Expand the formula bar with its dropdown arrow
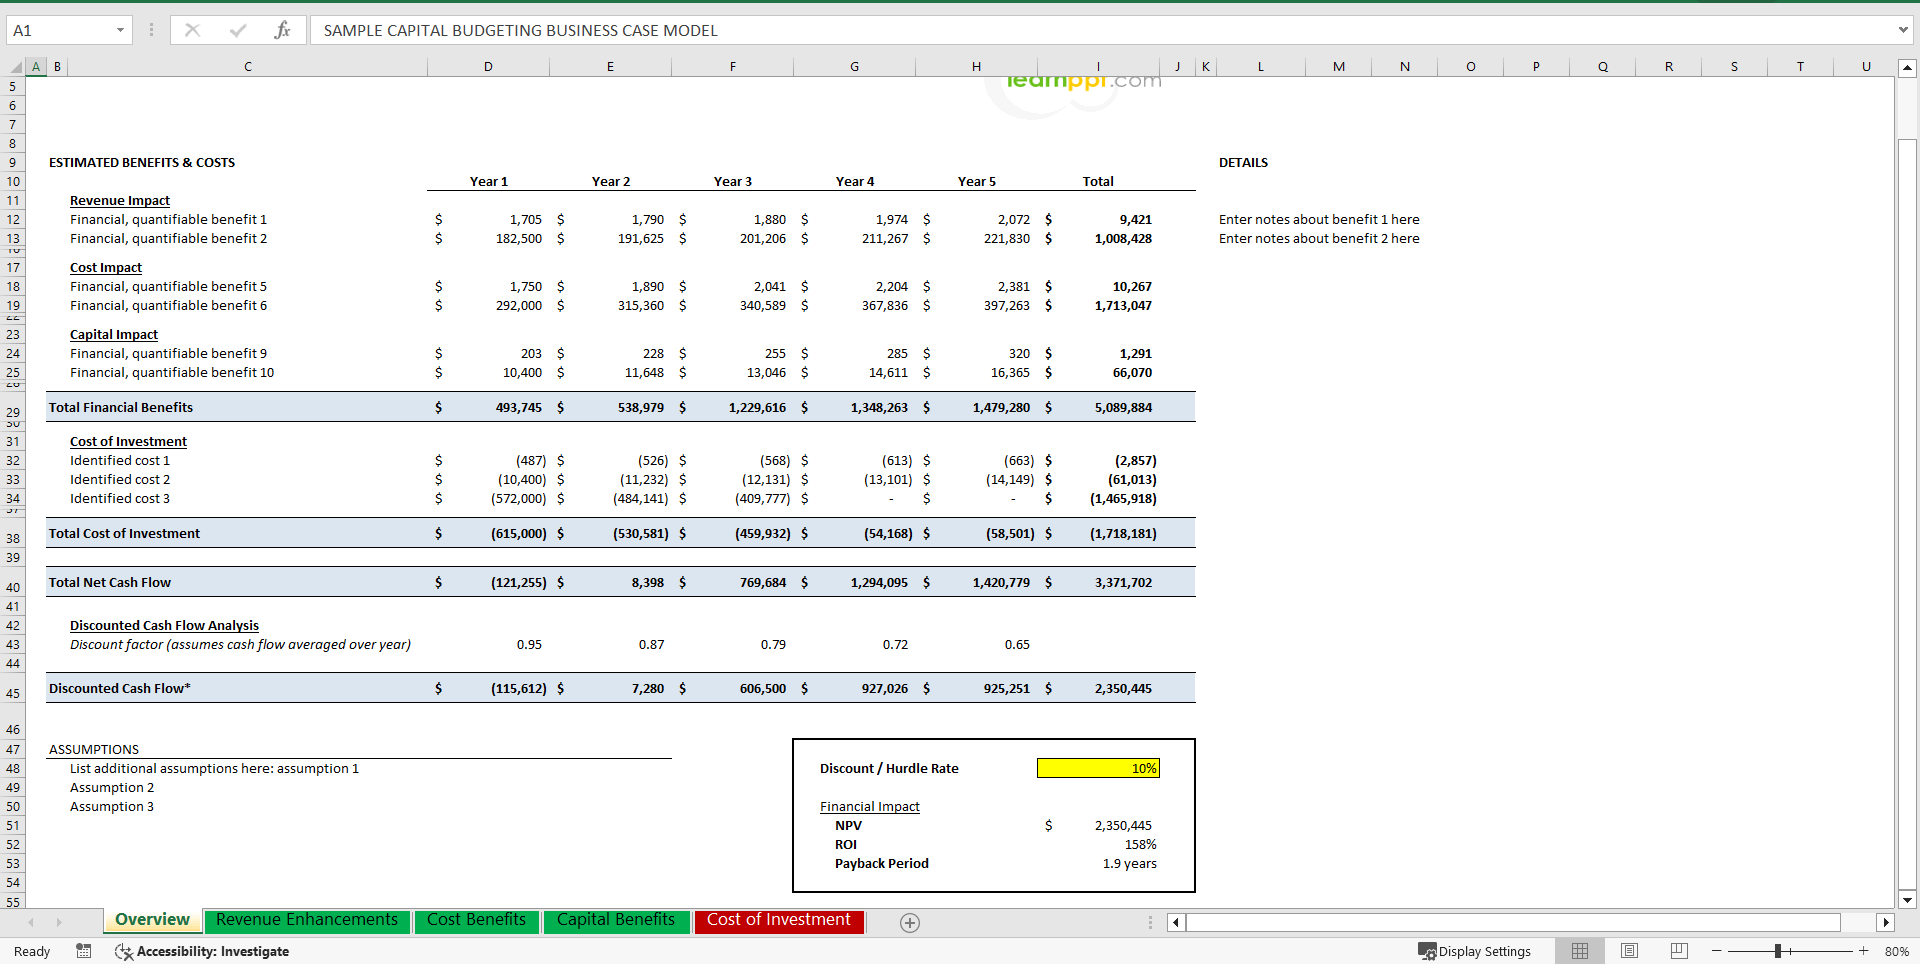This screenshot has height=966, width=1920. point(1903,30)
